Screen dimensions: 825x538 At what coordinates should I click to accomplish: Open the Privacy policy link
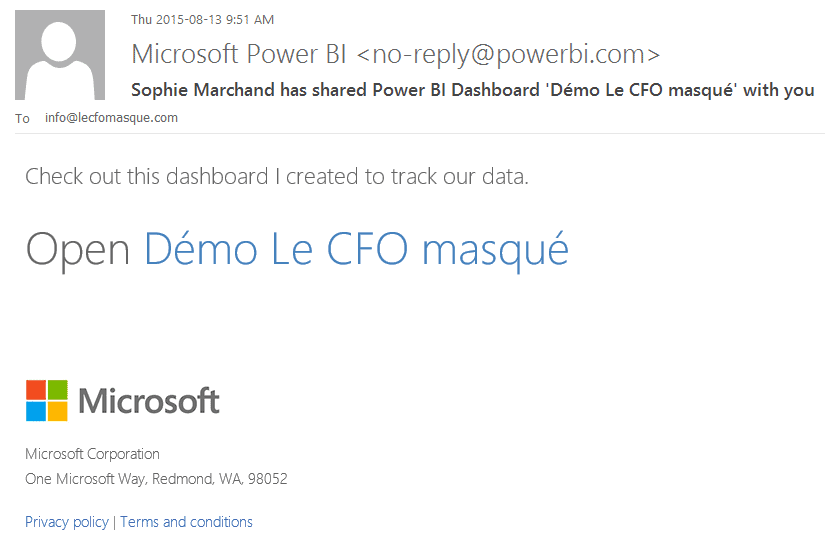coord(66,522)
